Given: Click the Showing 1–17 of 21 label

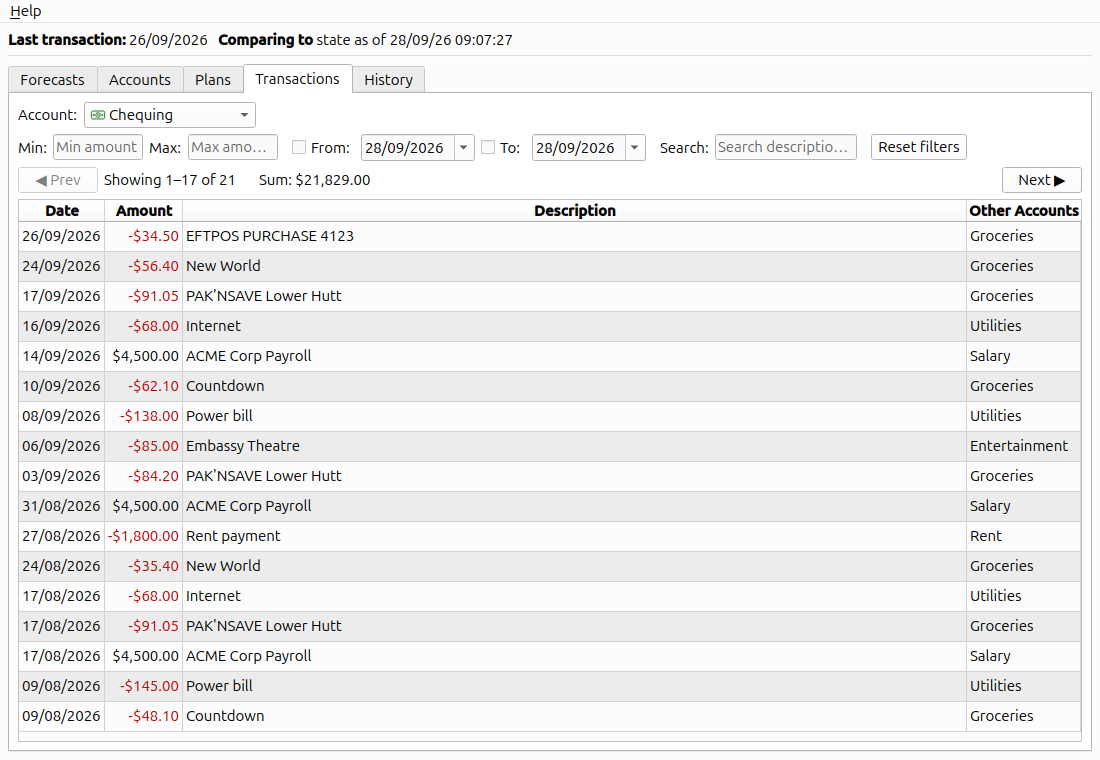Looking at the screenshot, I should 170,180.
